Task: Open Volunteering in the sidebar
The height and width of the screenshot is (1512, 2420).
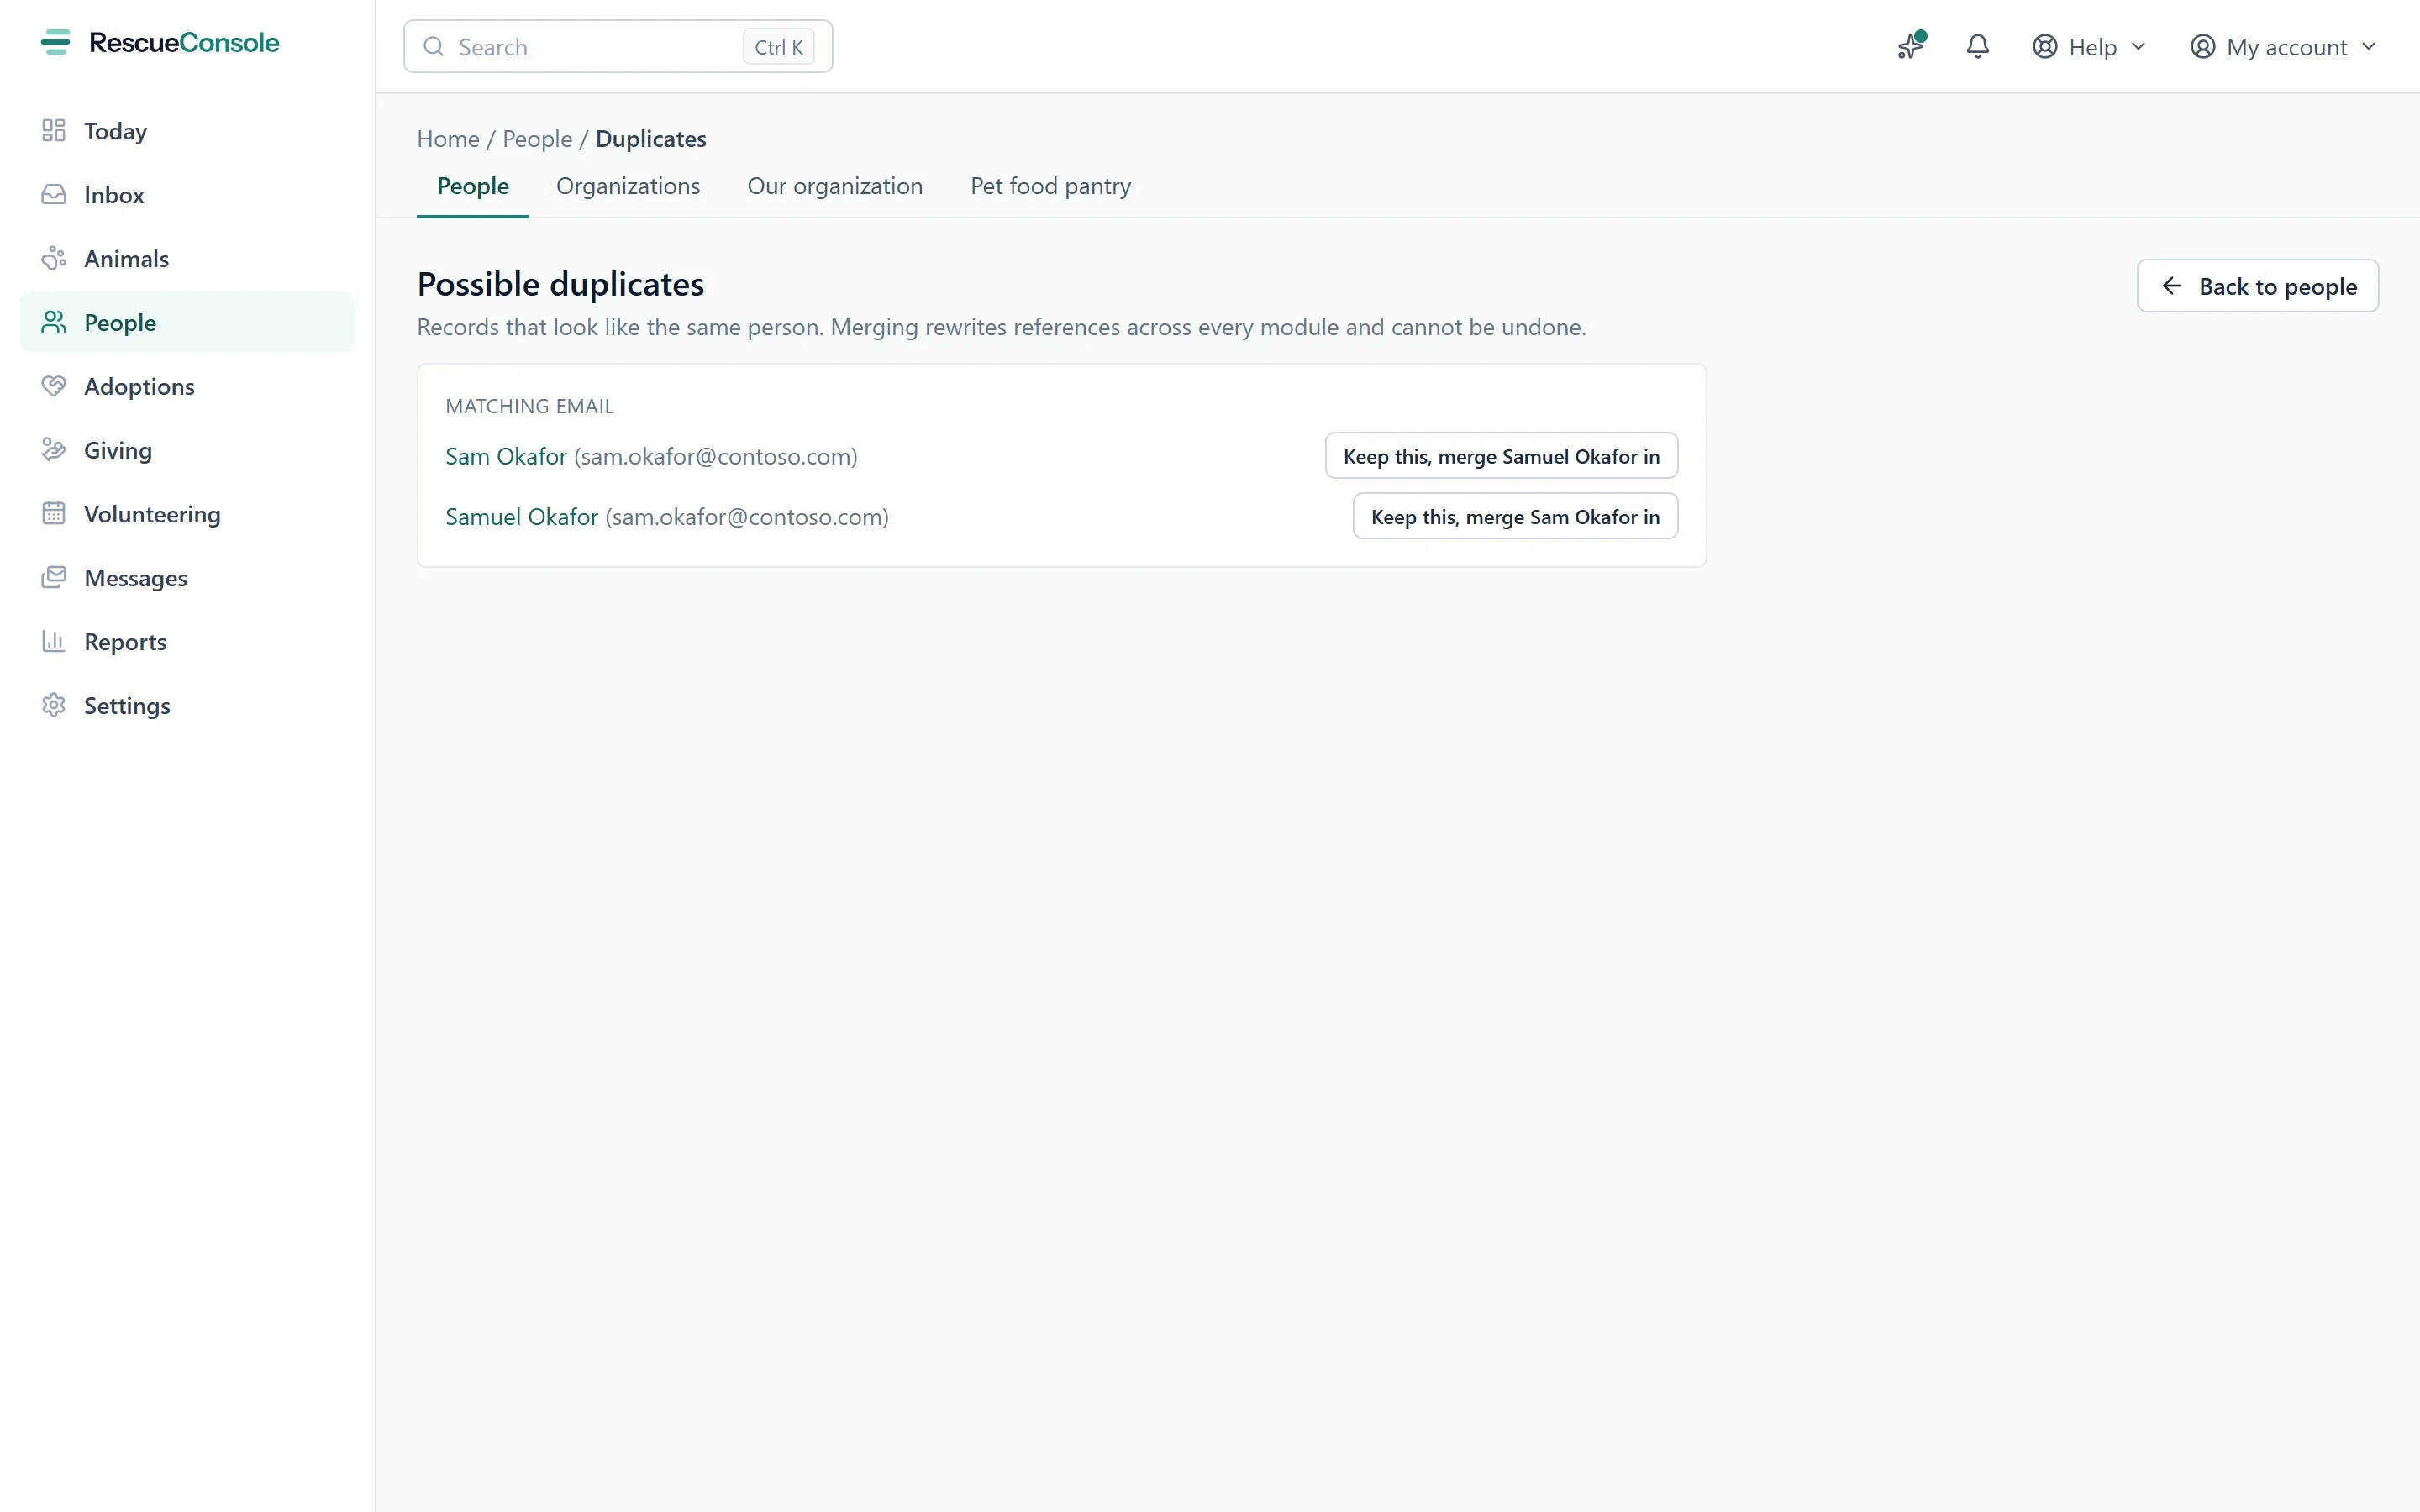Action: point(187,514)
